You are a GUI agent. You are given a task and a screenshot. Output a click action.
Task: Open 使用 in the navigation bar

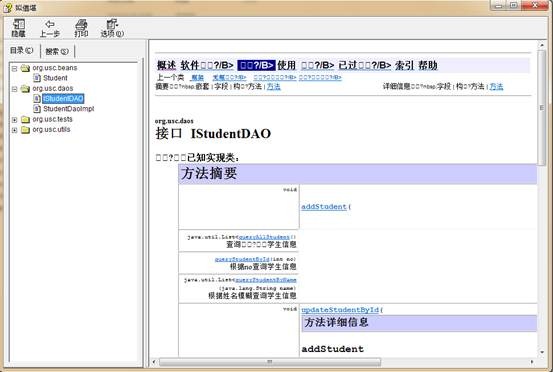286,66
